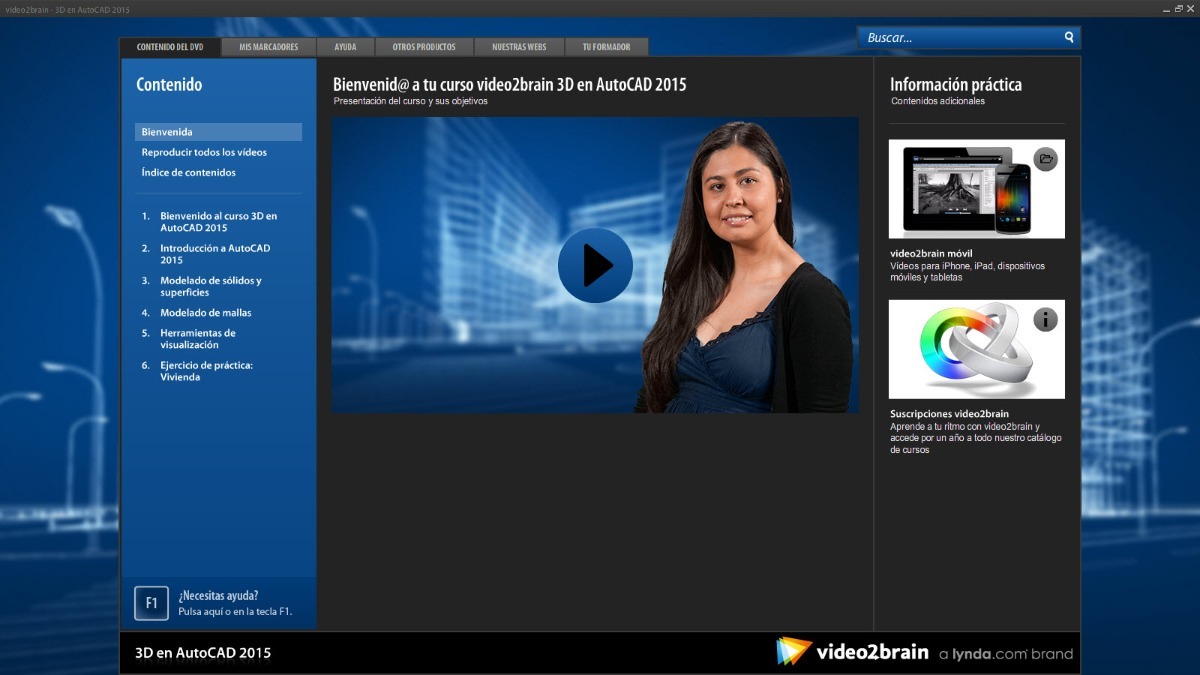
Task: Close the video2brain window
Action: coord(1191,8)
